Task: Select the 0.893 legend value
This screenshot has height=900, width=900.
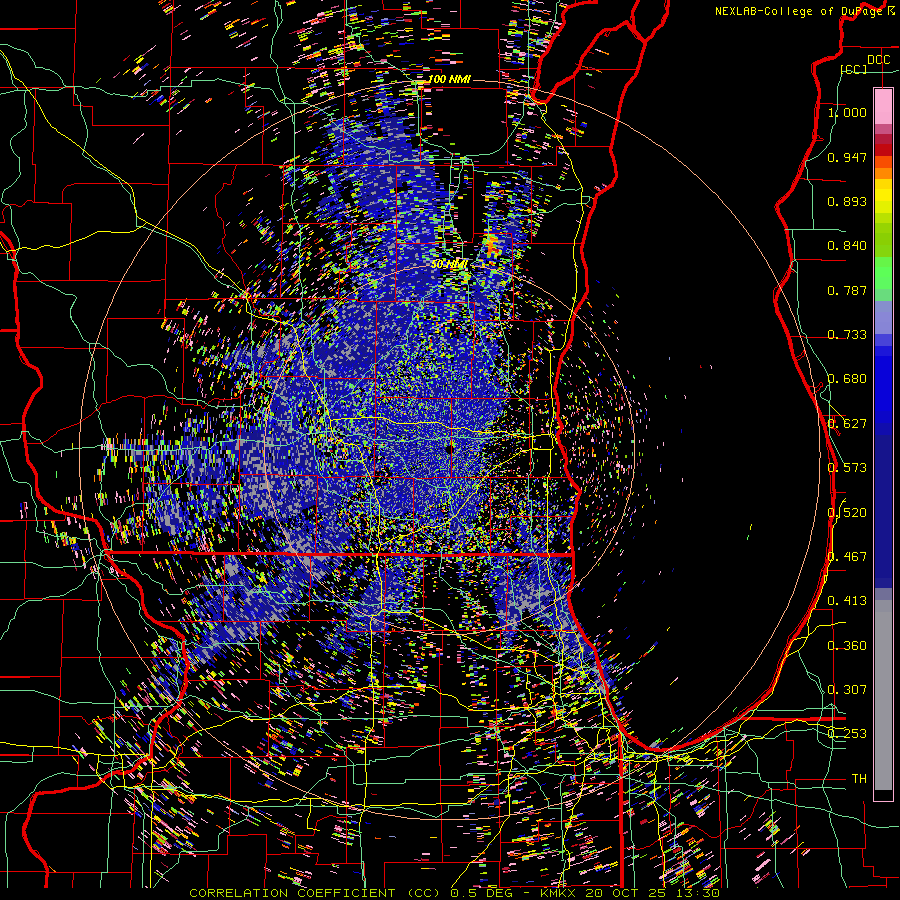Action: 847,201
